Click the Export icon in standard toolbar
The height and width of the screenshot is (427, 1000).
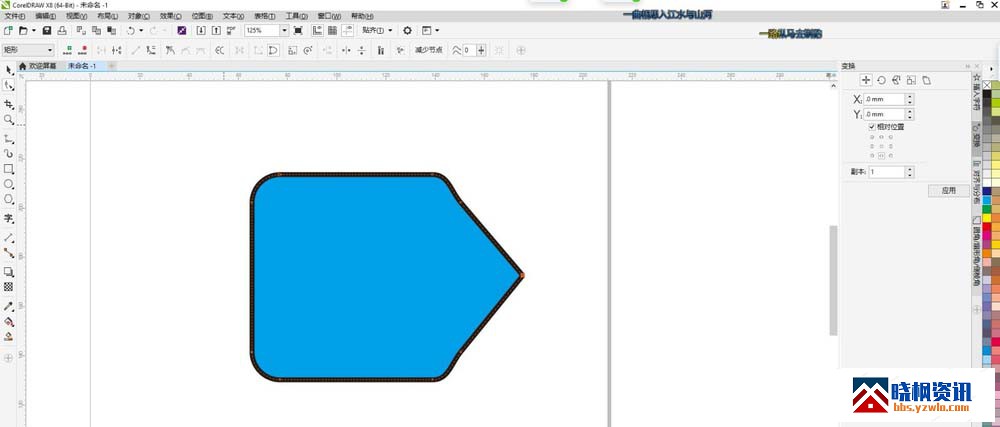coord(216,30)
